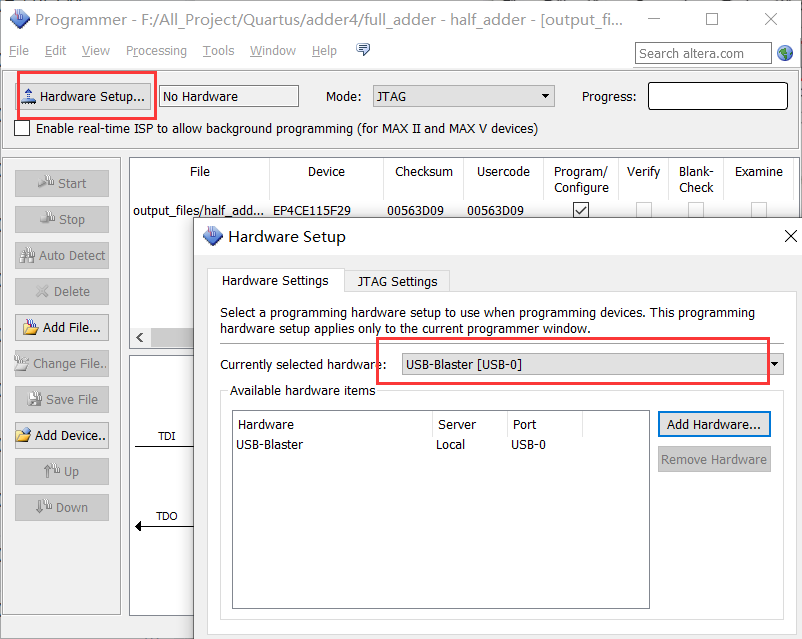Open the Tools menu

point(218,51)
